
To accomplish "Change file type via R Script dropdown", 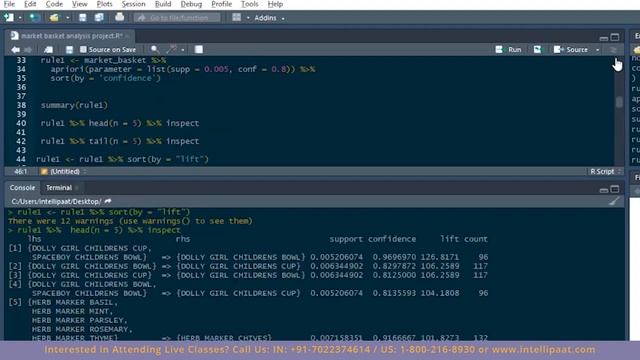I will (605, 171).
